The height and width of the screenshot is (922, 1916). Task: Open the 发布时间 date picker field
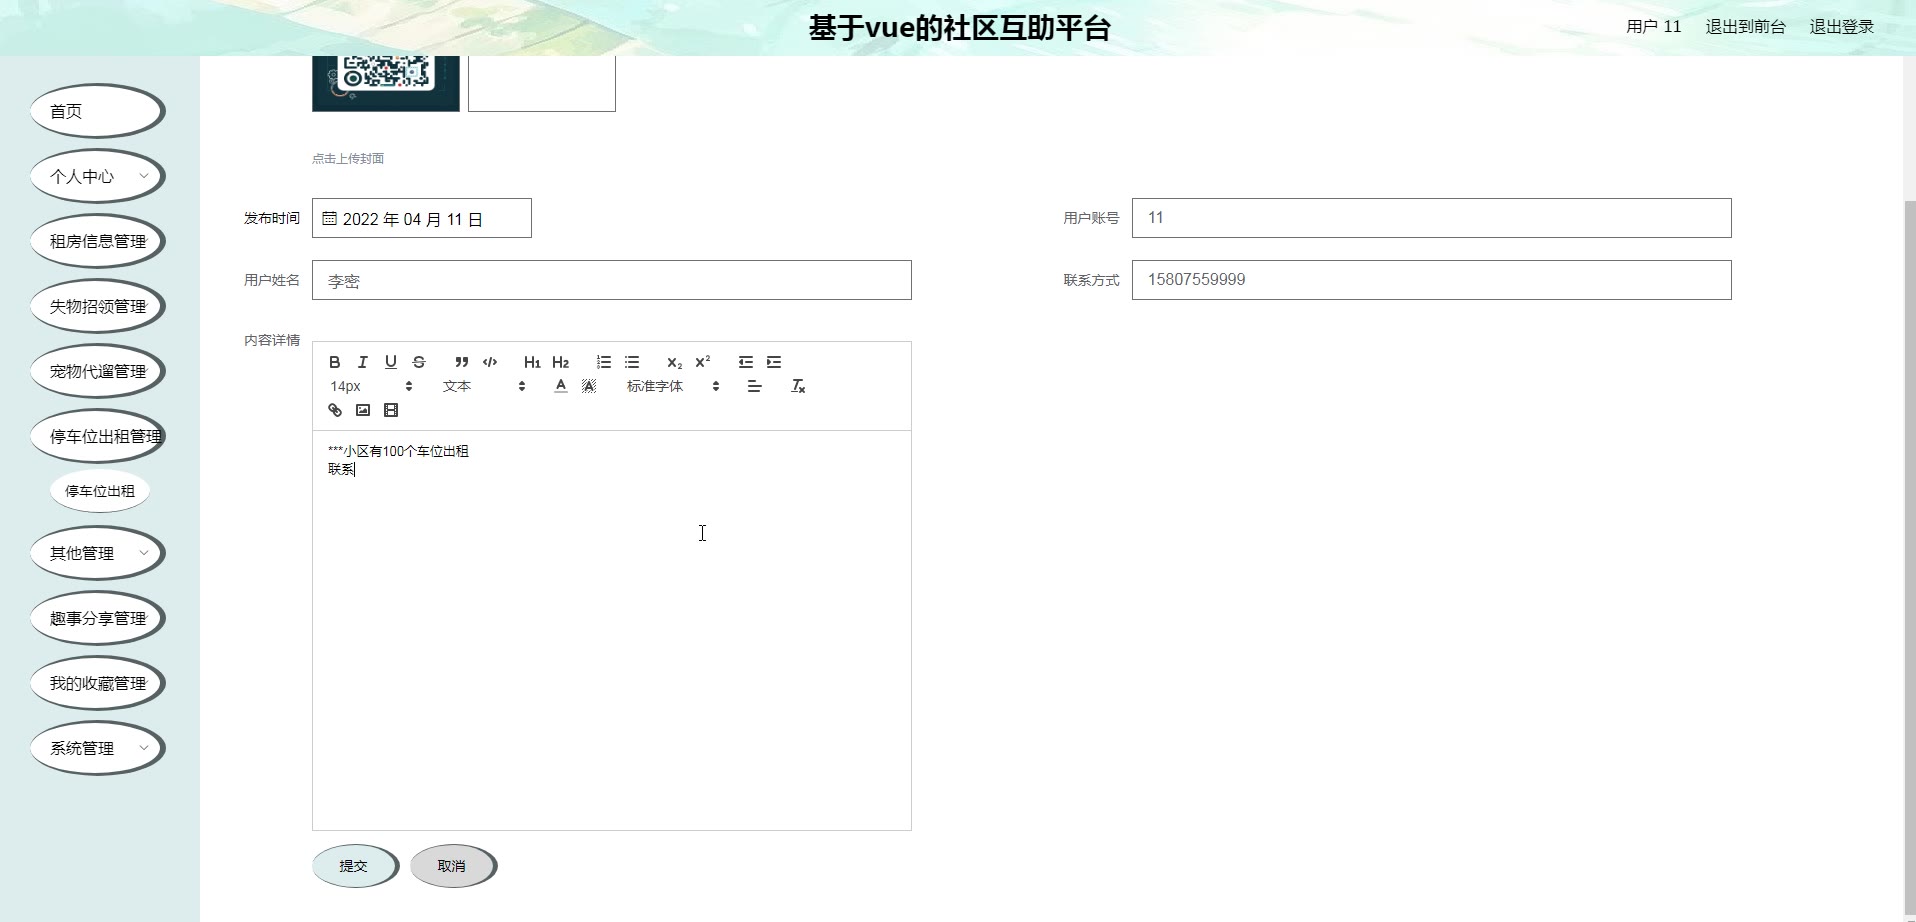pos(422,218)
